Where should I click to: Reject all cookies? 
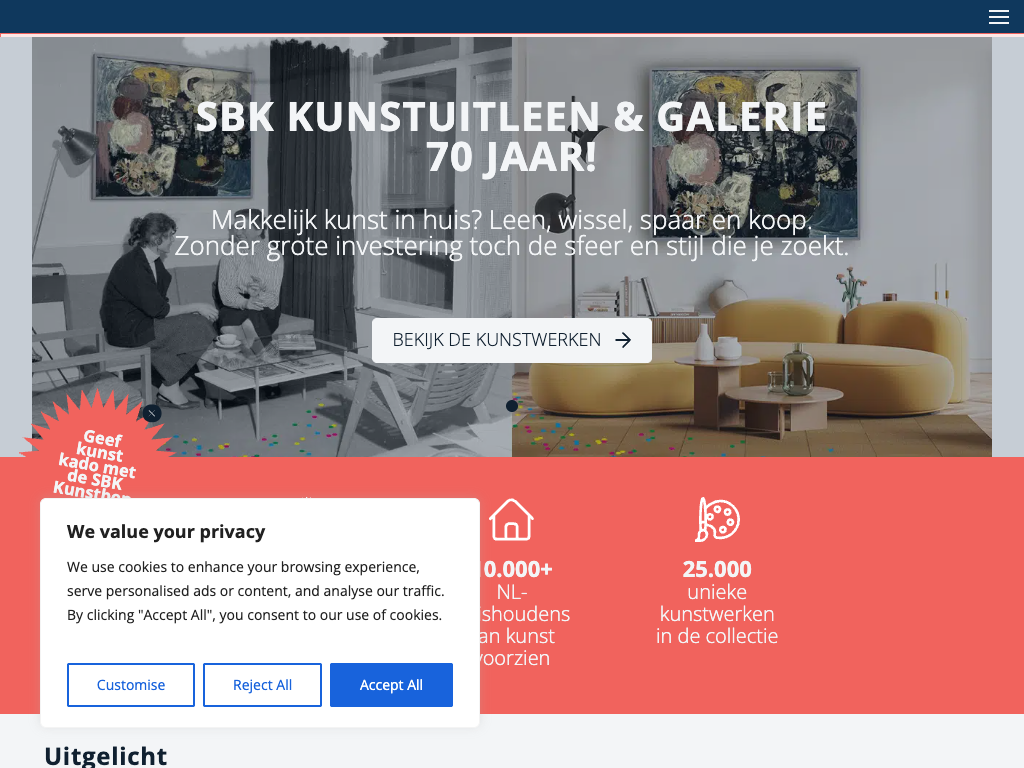pos(263,685)
